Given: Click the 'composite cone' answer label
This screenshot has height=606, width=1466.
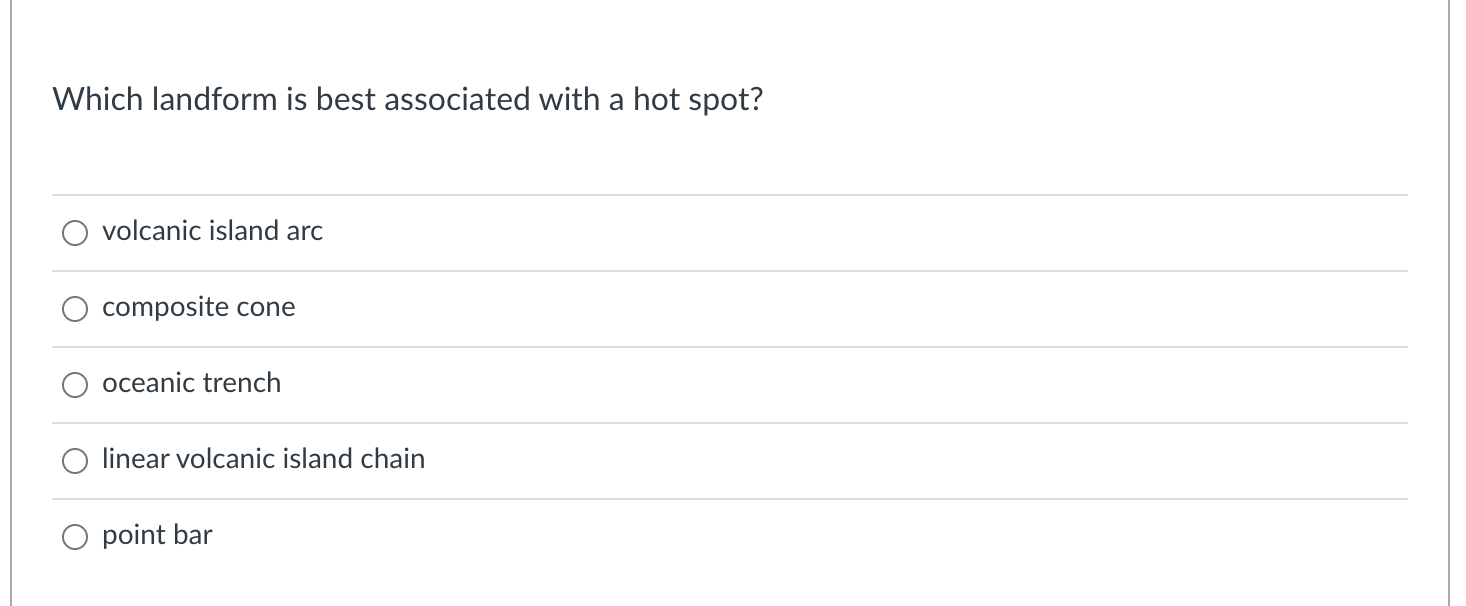Looking at the screenshot, I should 199,307.
